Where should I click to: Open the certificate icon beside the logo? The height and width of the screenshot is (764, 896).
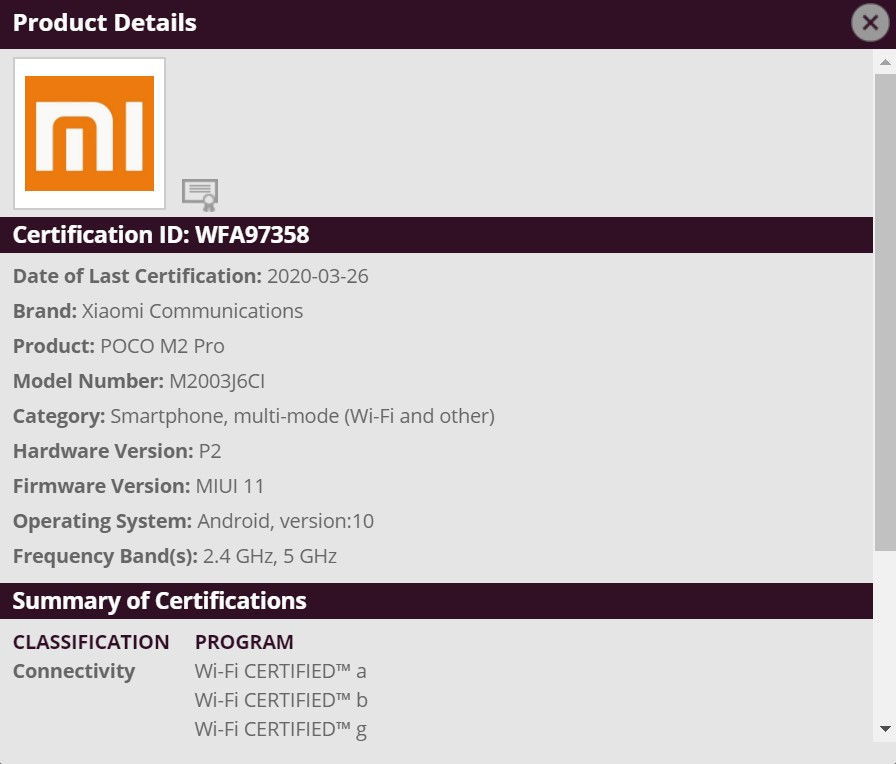pos(200,194)
